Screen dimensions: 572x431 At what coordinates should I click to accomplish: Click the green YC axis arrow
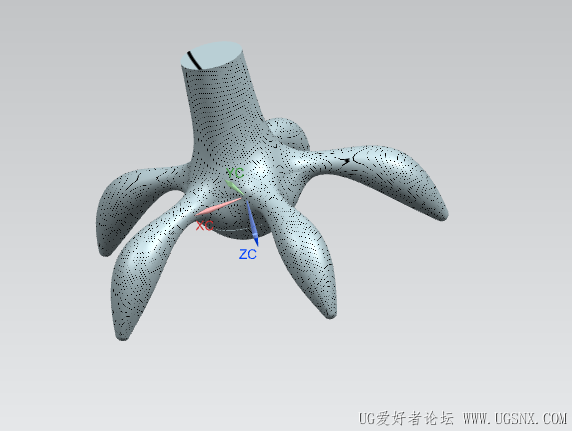click(234, 188)
